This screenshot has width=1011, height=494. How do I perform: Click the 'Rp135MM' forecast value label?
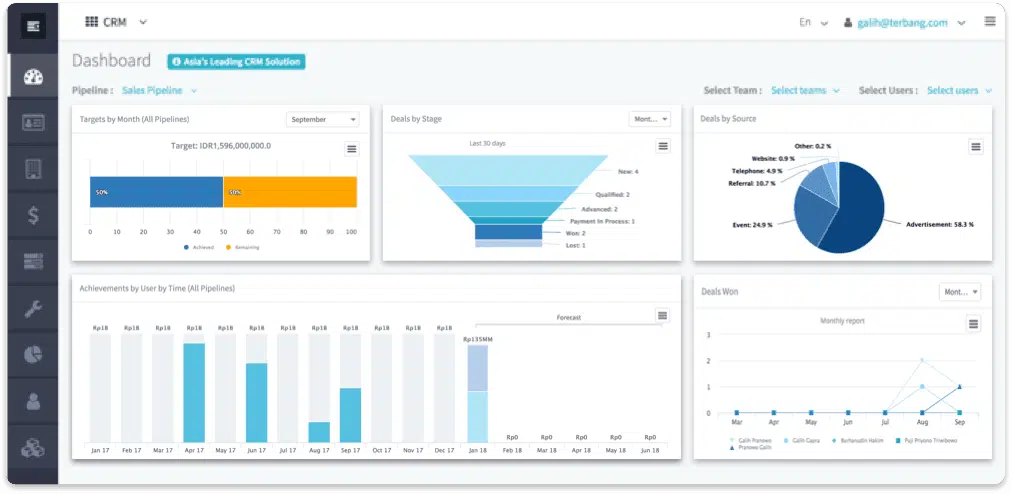[478, 339]
